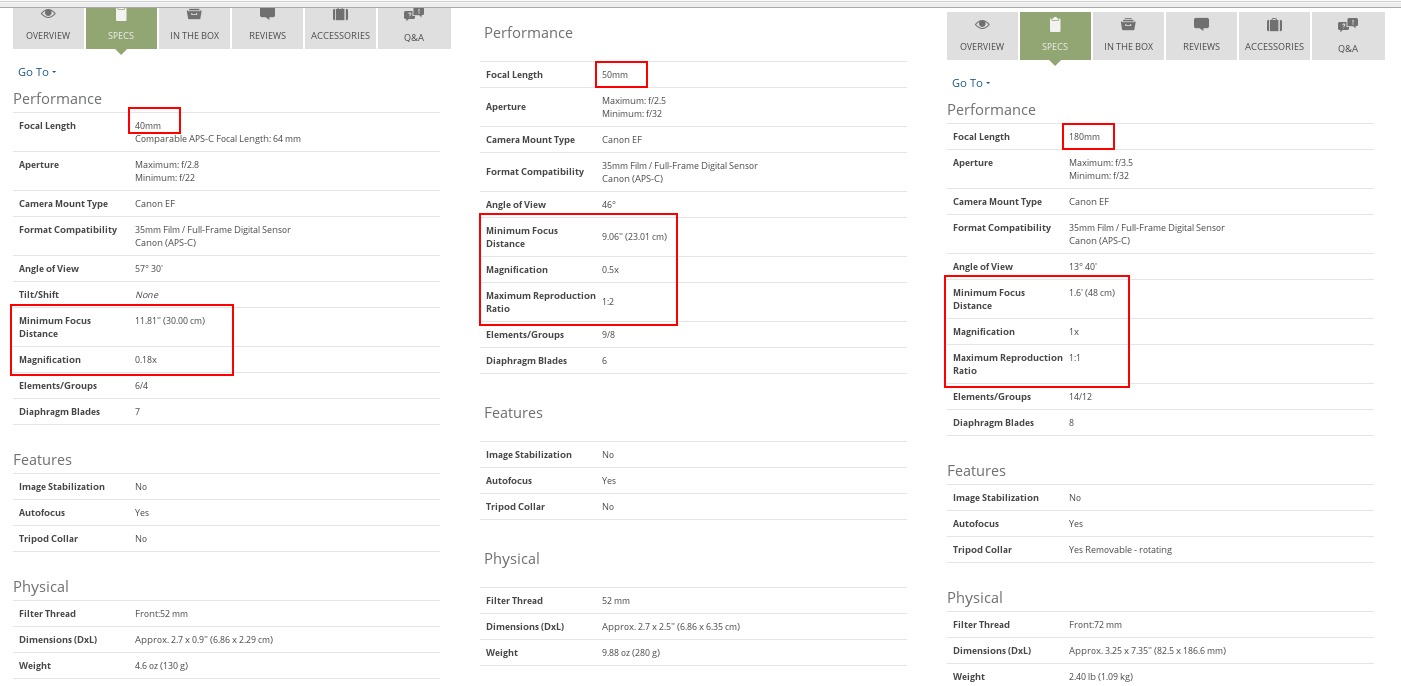Click the suitcase icon on left Accessories tab
Viewport: 1401px width, 686px height.
click(x=340, y=15)
